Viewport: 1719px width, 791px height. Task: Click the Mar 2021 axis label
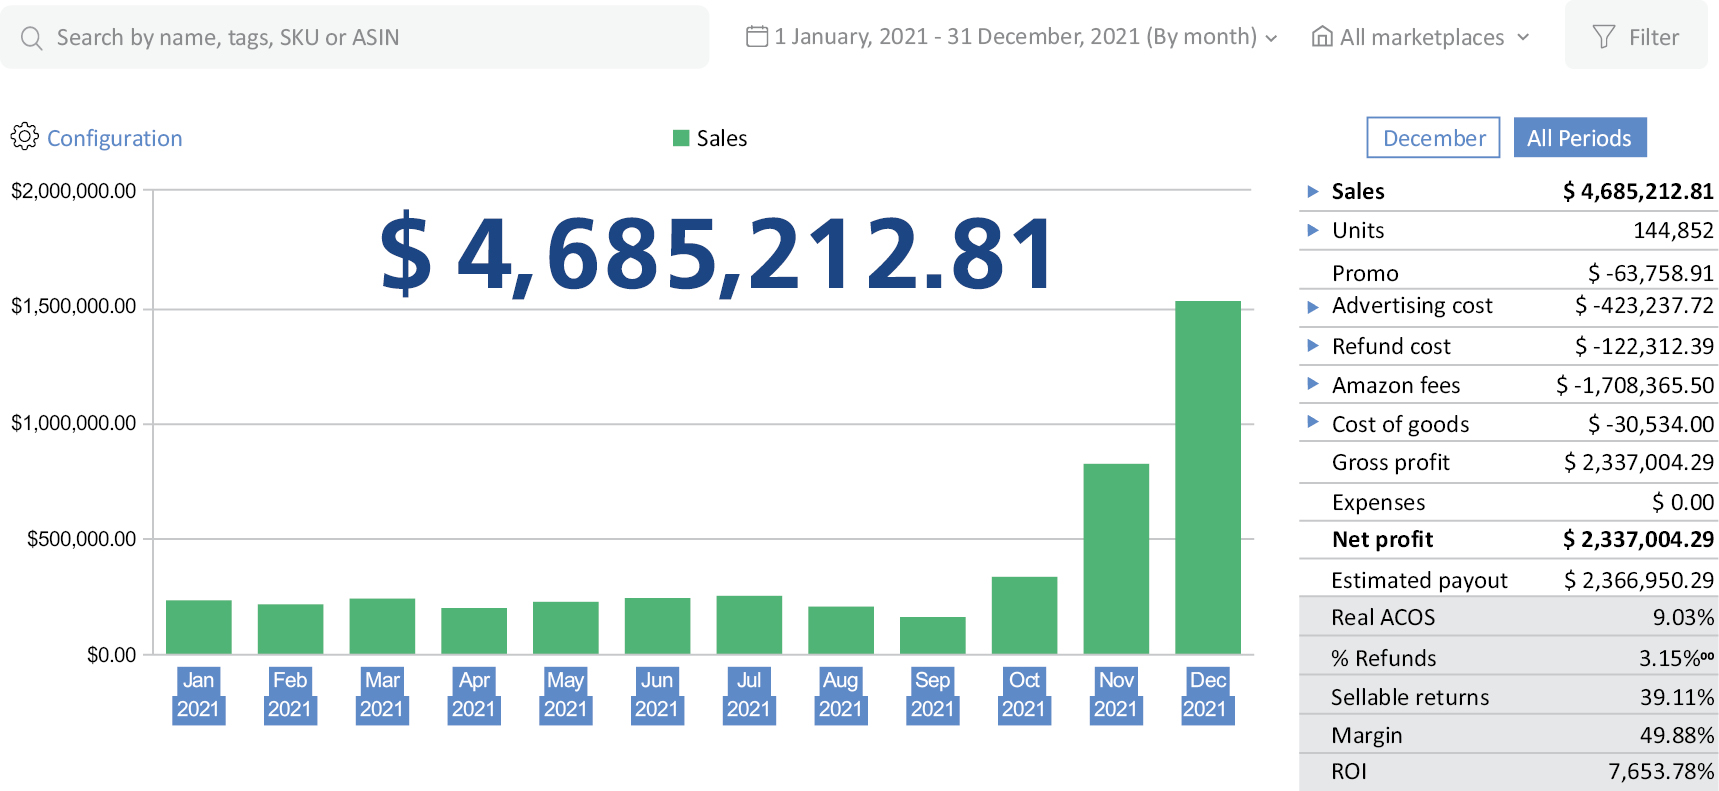coord(382,695)
